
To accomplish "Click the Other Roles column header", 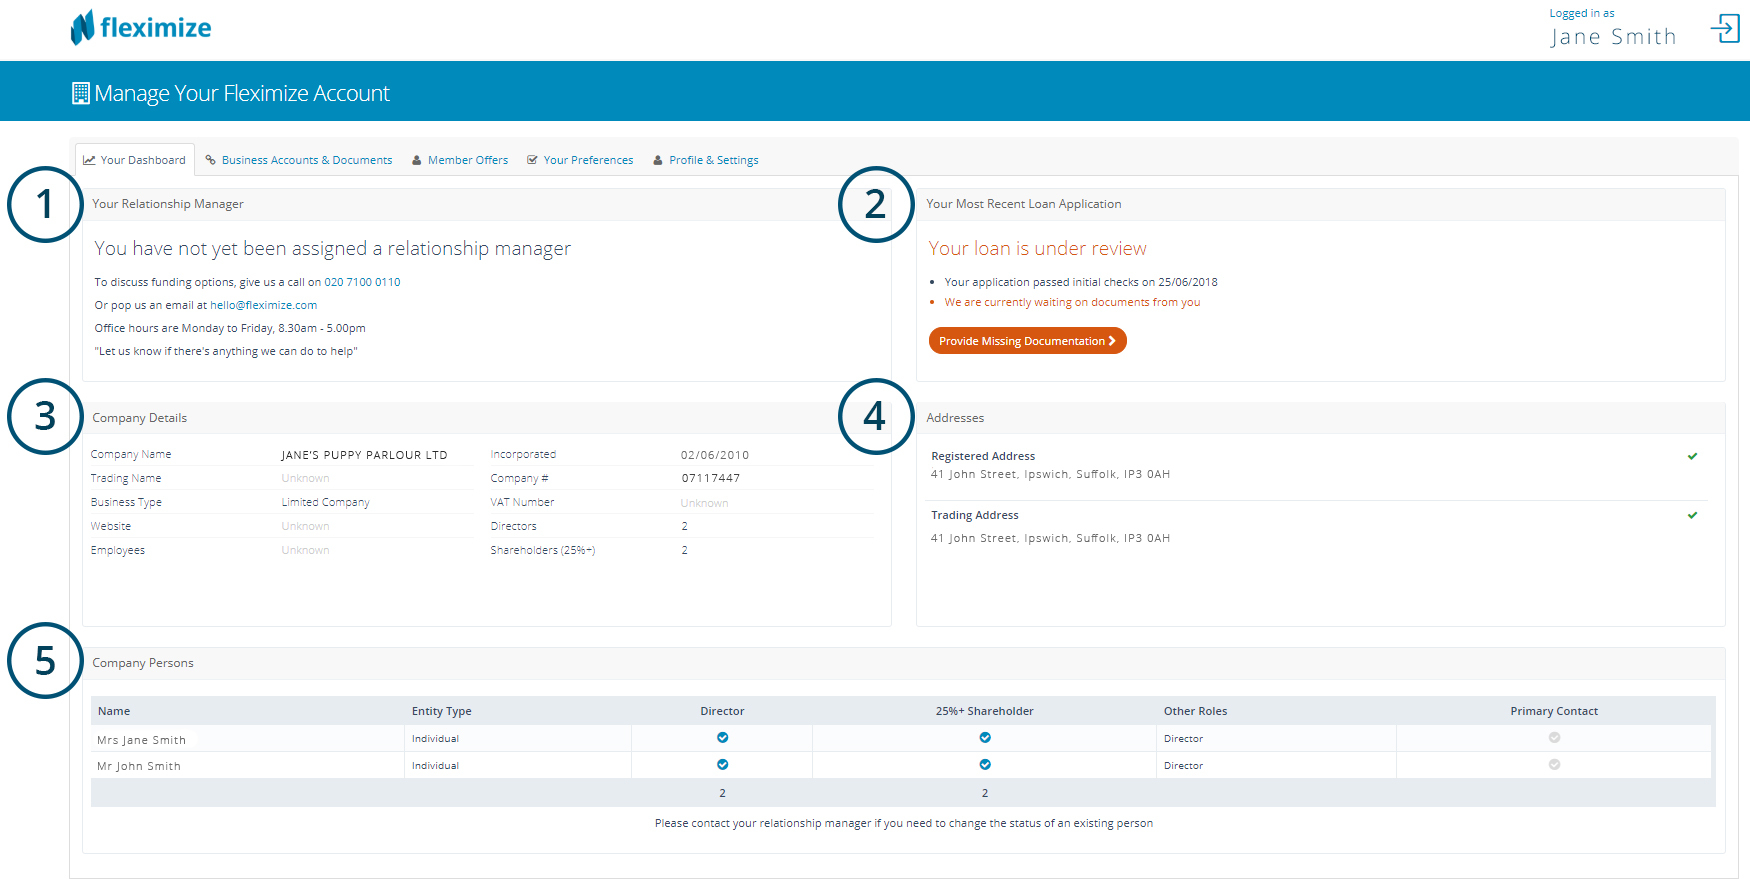I will (1195, 711).
